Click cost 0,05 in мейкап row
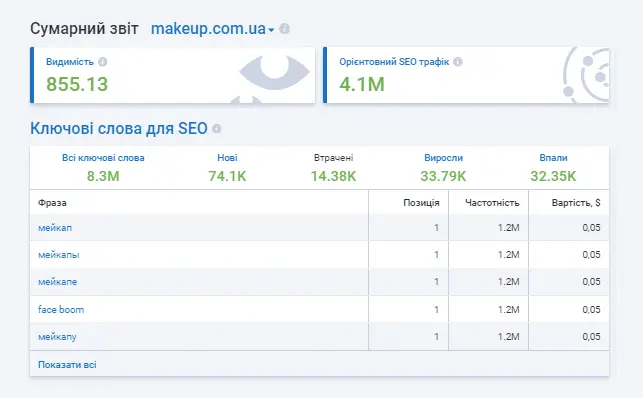Screen dimensions: 643x398 click(x=591, y=228)
